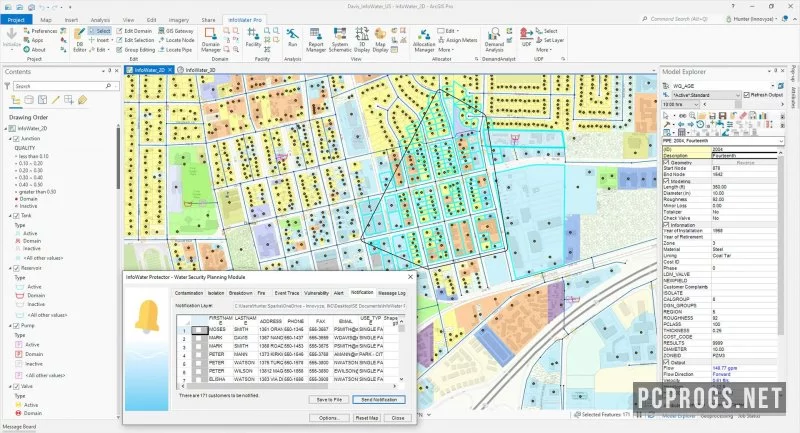Click the Save to File button

coord(329,400)
